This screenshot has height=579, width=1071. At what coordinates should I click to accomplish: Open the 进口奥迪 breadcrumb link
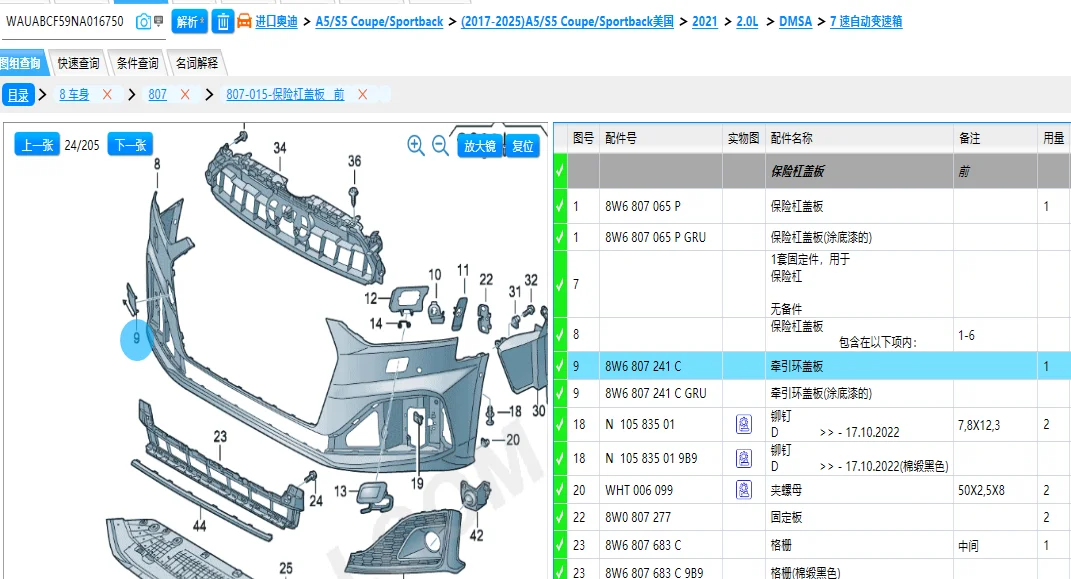click(277, 22)
